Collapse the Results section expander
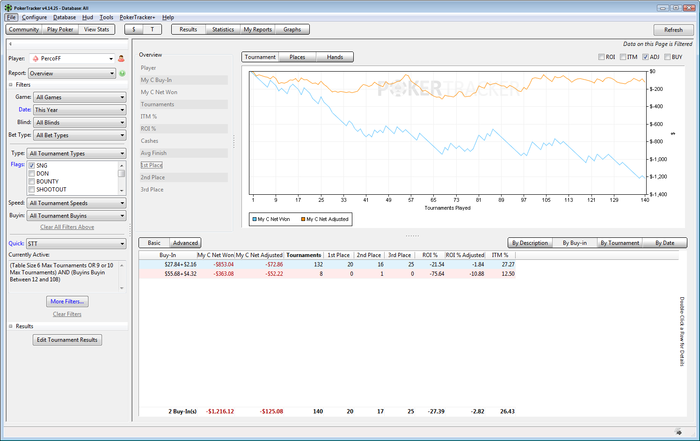700x441 pixels. click(x=11, y=326)
